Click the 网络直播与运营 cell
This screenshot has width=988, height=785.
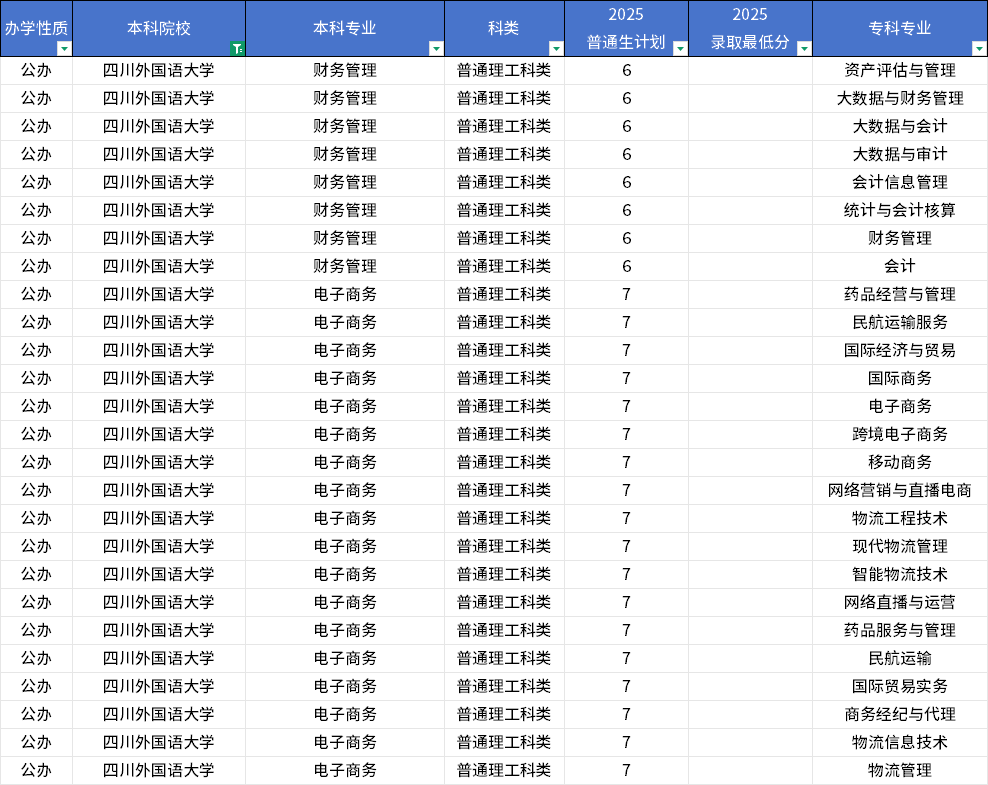[900, 602]
